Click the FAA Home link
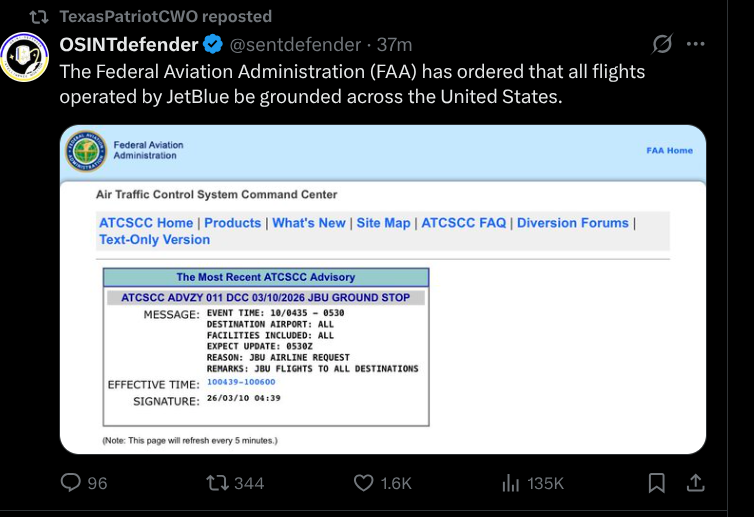Viewport: 754px width, 517px height. [x=669, y=150]
